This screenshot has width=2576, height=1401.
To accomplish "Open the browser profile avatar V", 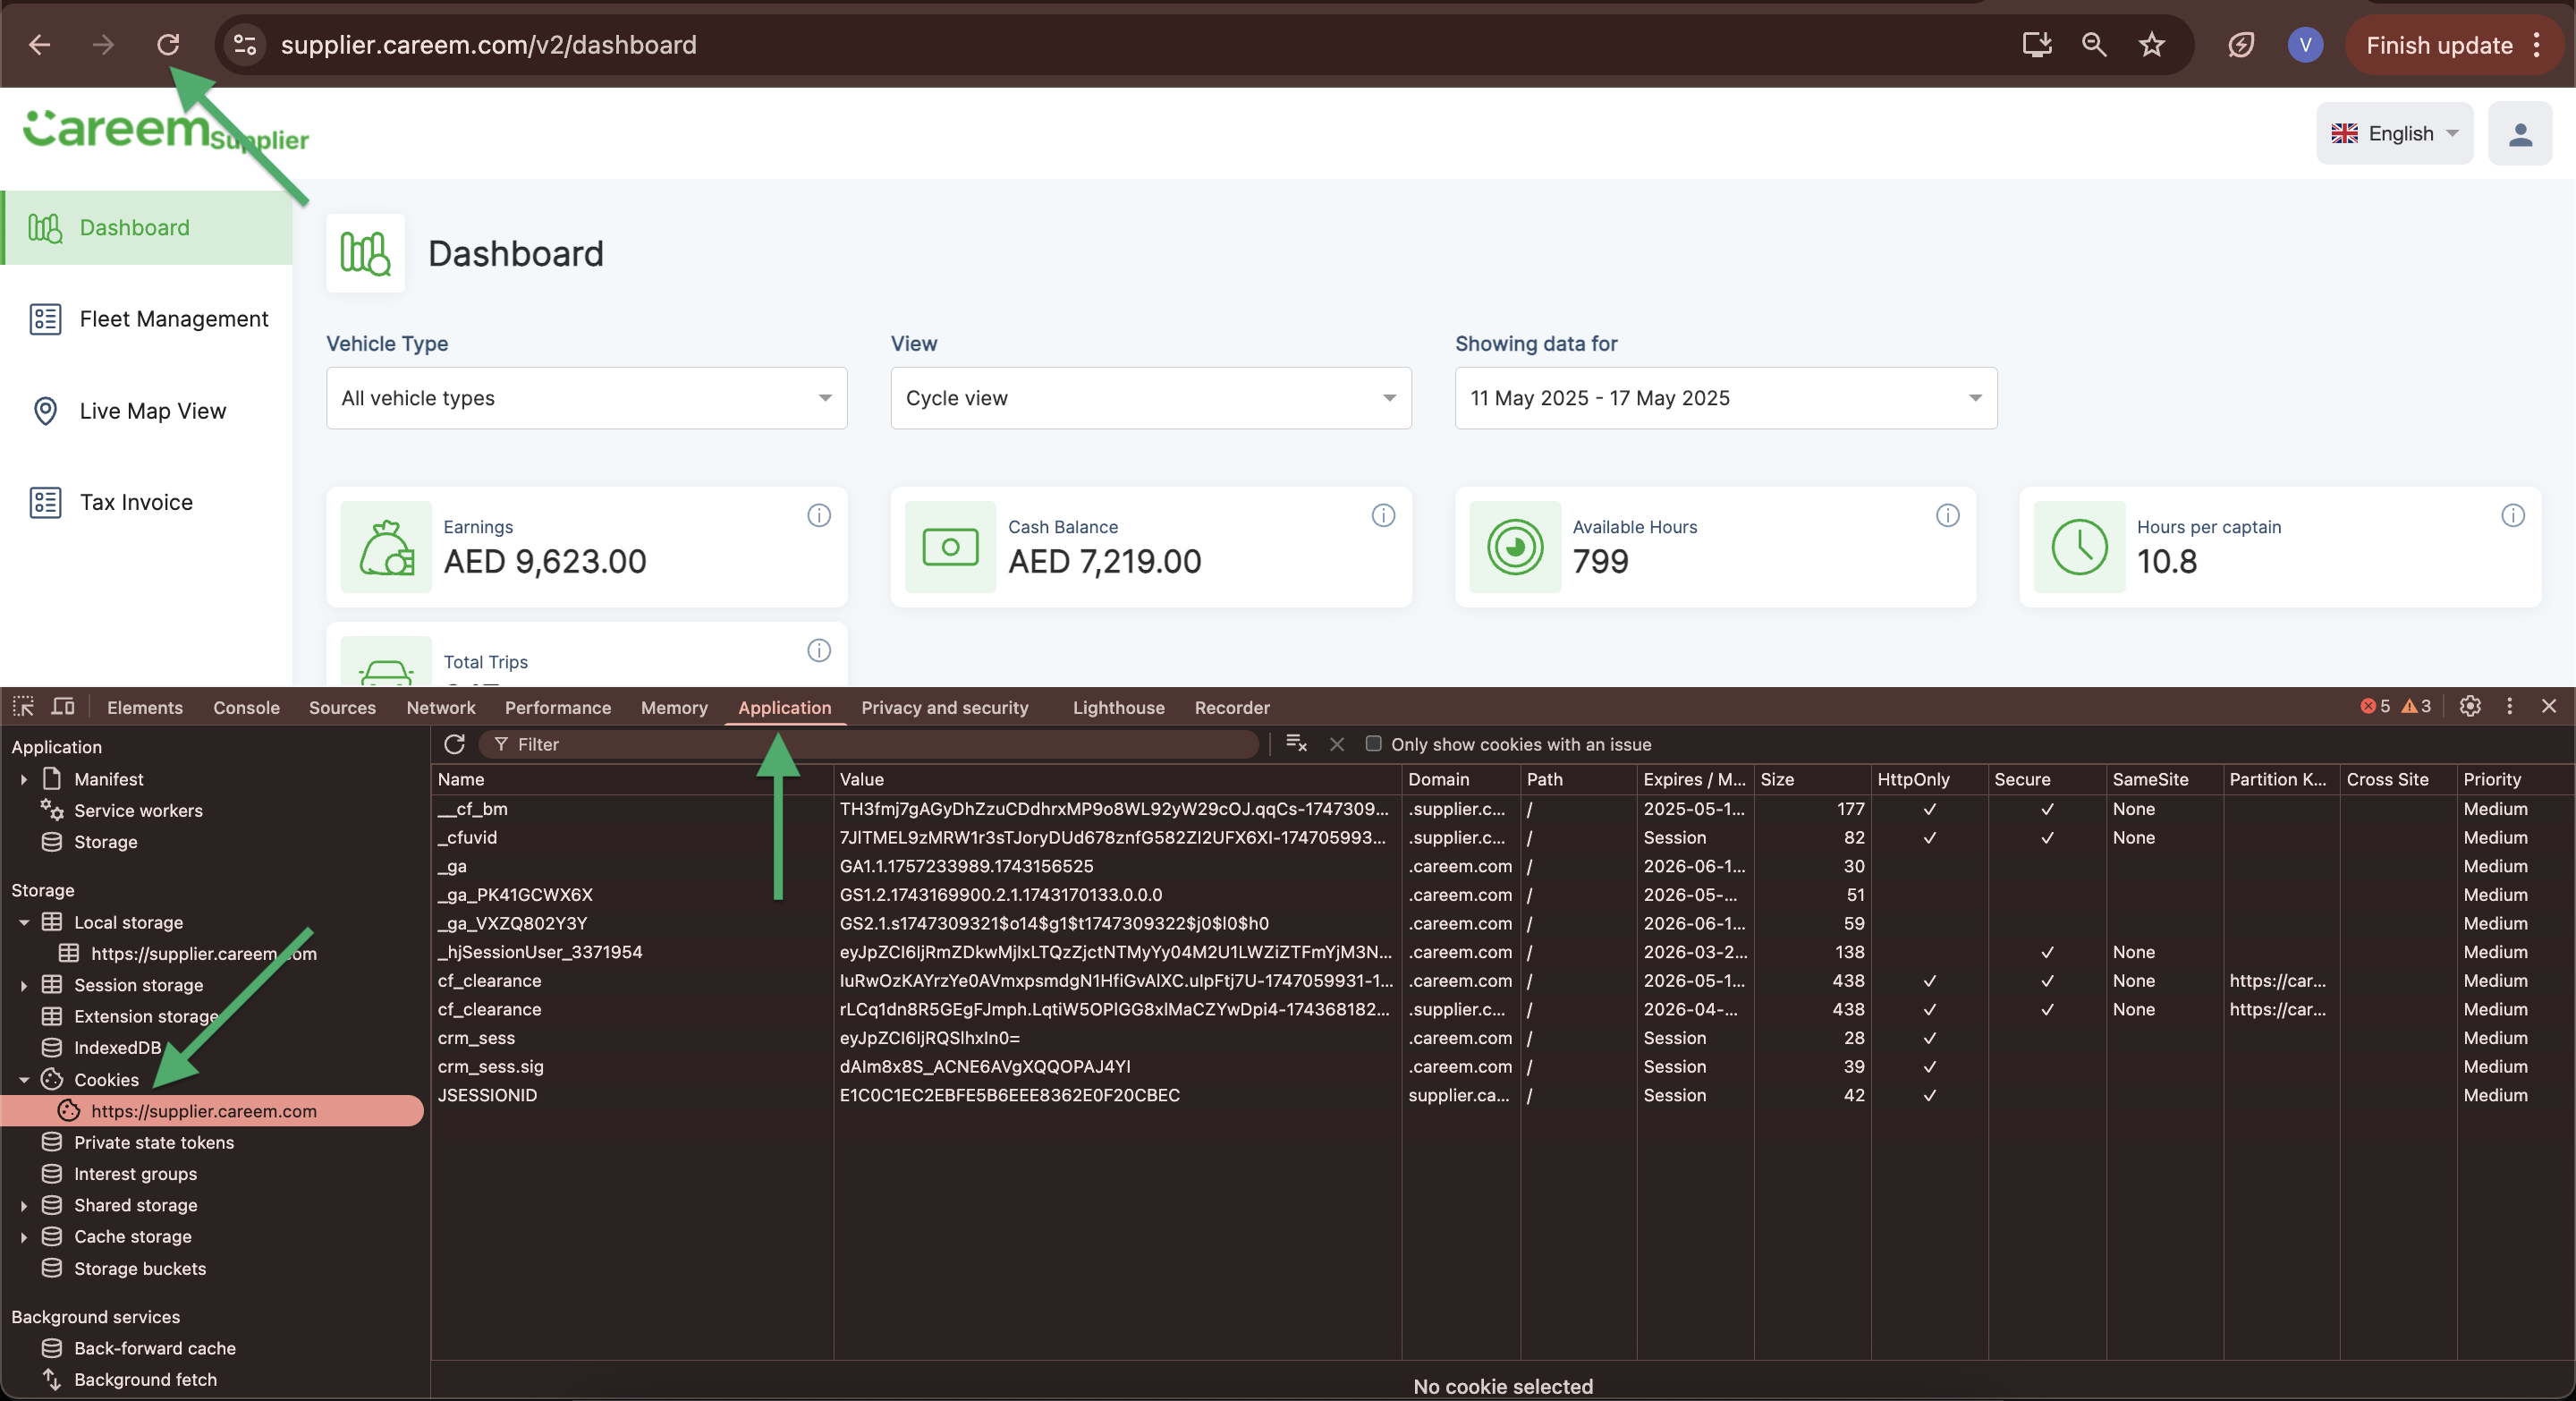I will tap(2305, 44).
